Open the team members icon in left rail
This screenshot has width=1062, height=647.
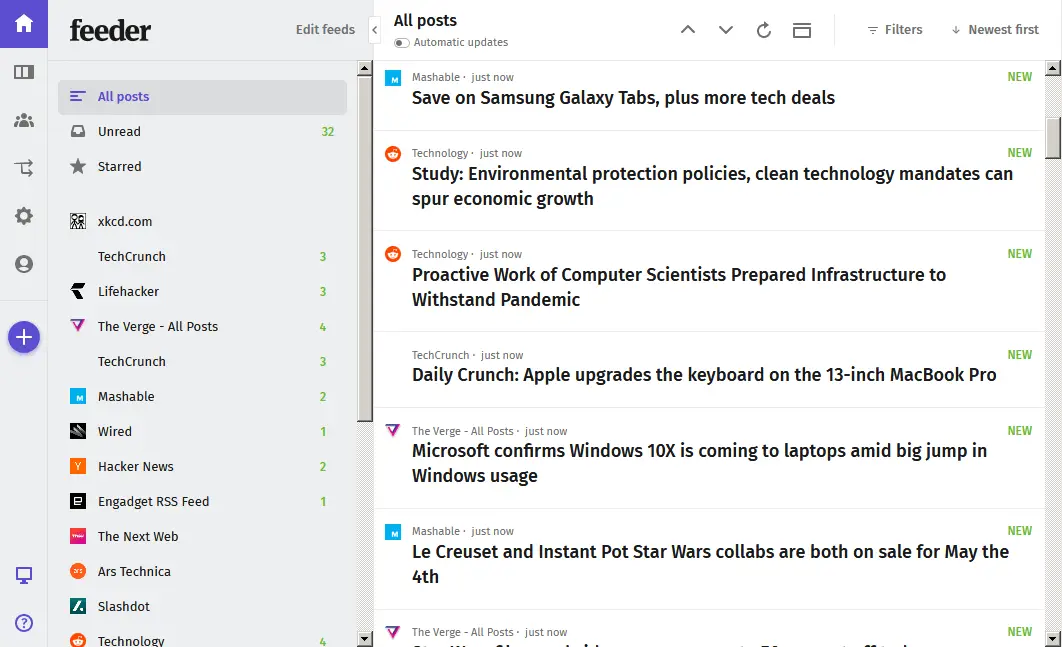click(x=24, y=120)
